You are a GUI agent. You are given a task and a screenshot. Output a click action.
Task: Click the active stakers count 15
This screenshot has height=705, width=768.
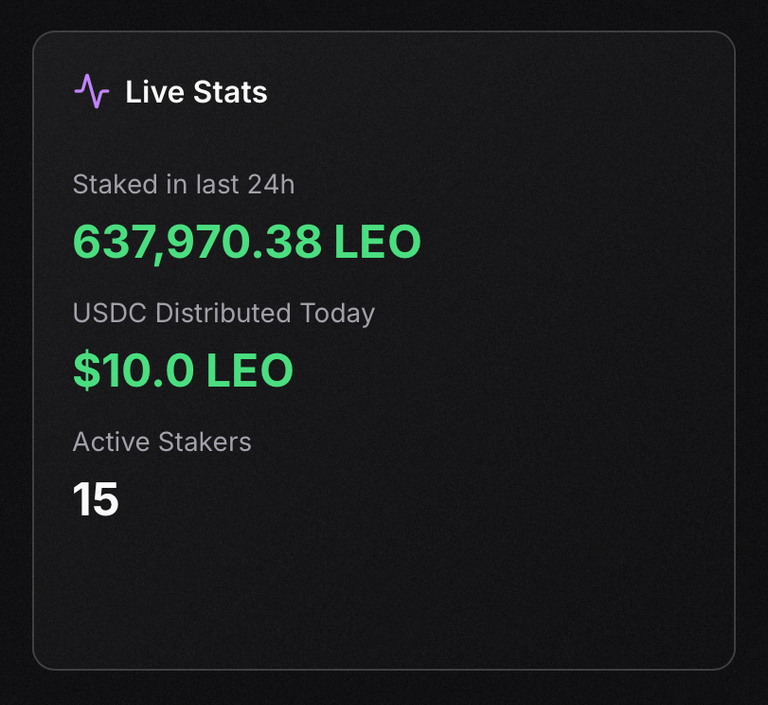(96, 499)
